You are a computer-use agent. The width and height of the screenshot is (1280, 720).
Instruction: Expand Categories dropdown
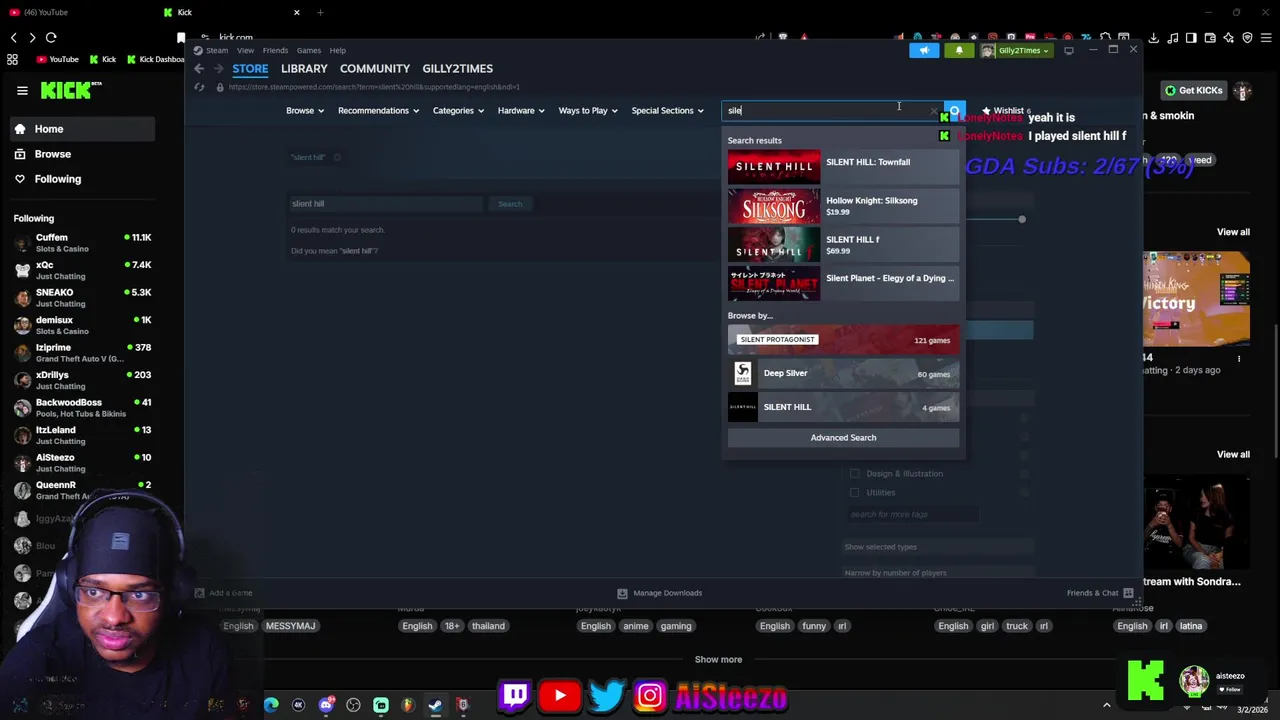tap(458, 111)
